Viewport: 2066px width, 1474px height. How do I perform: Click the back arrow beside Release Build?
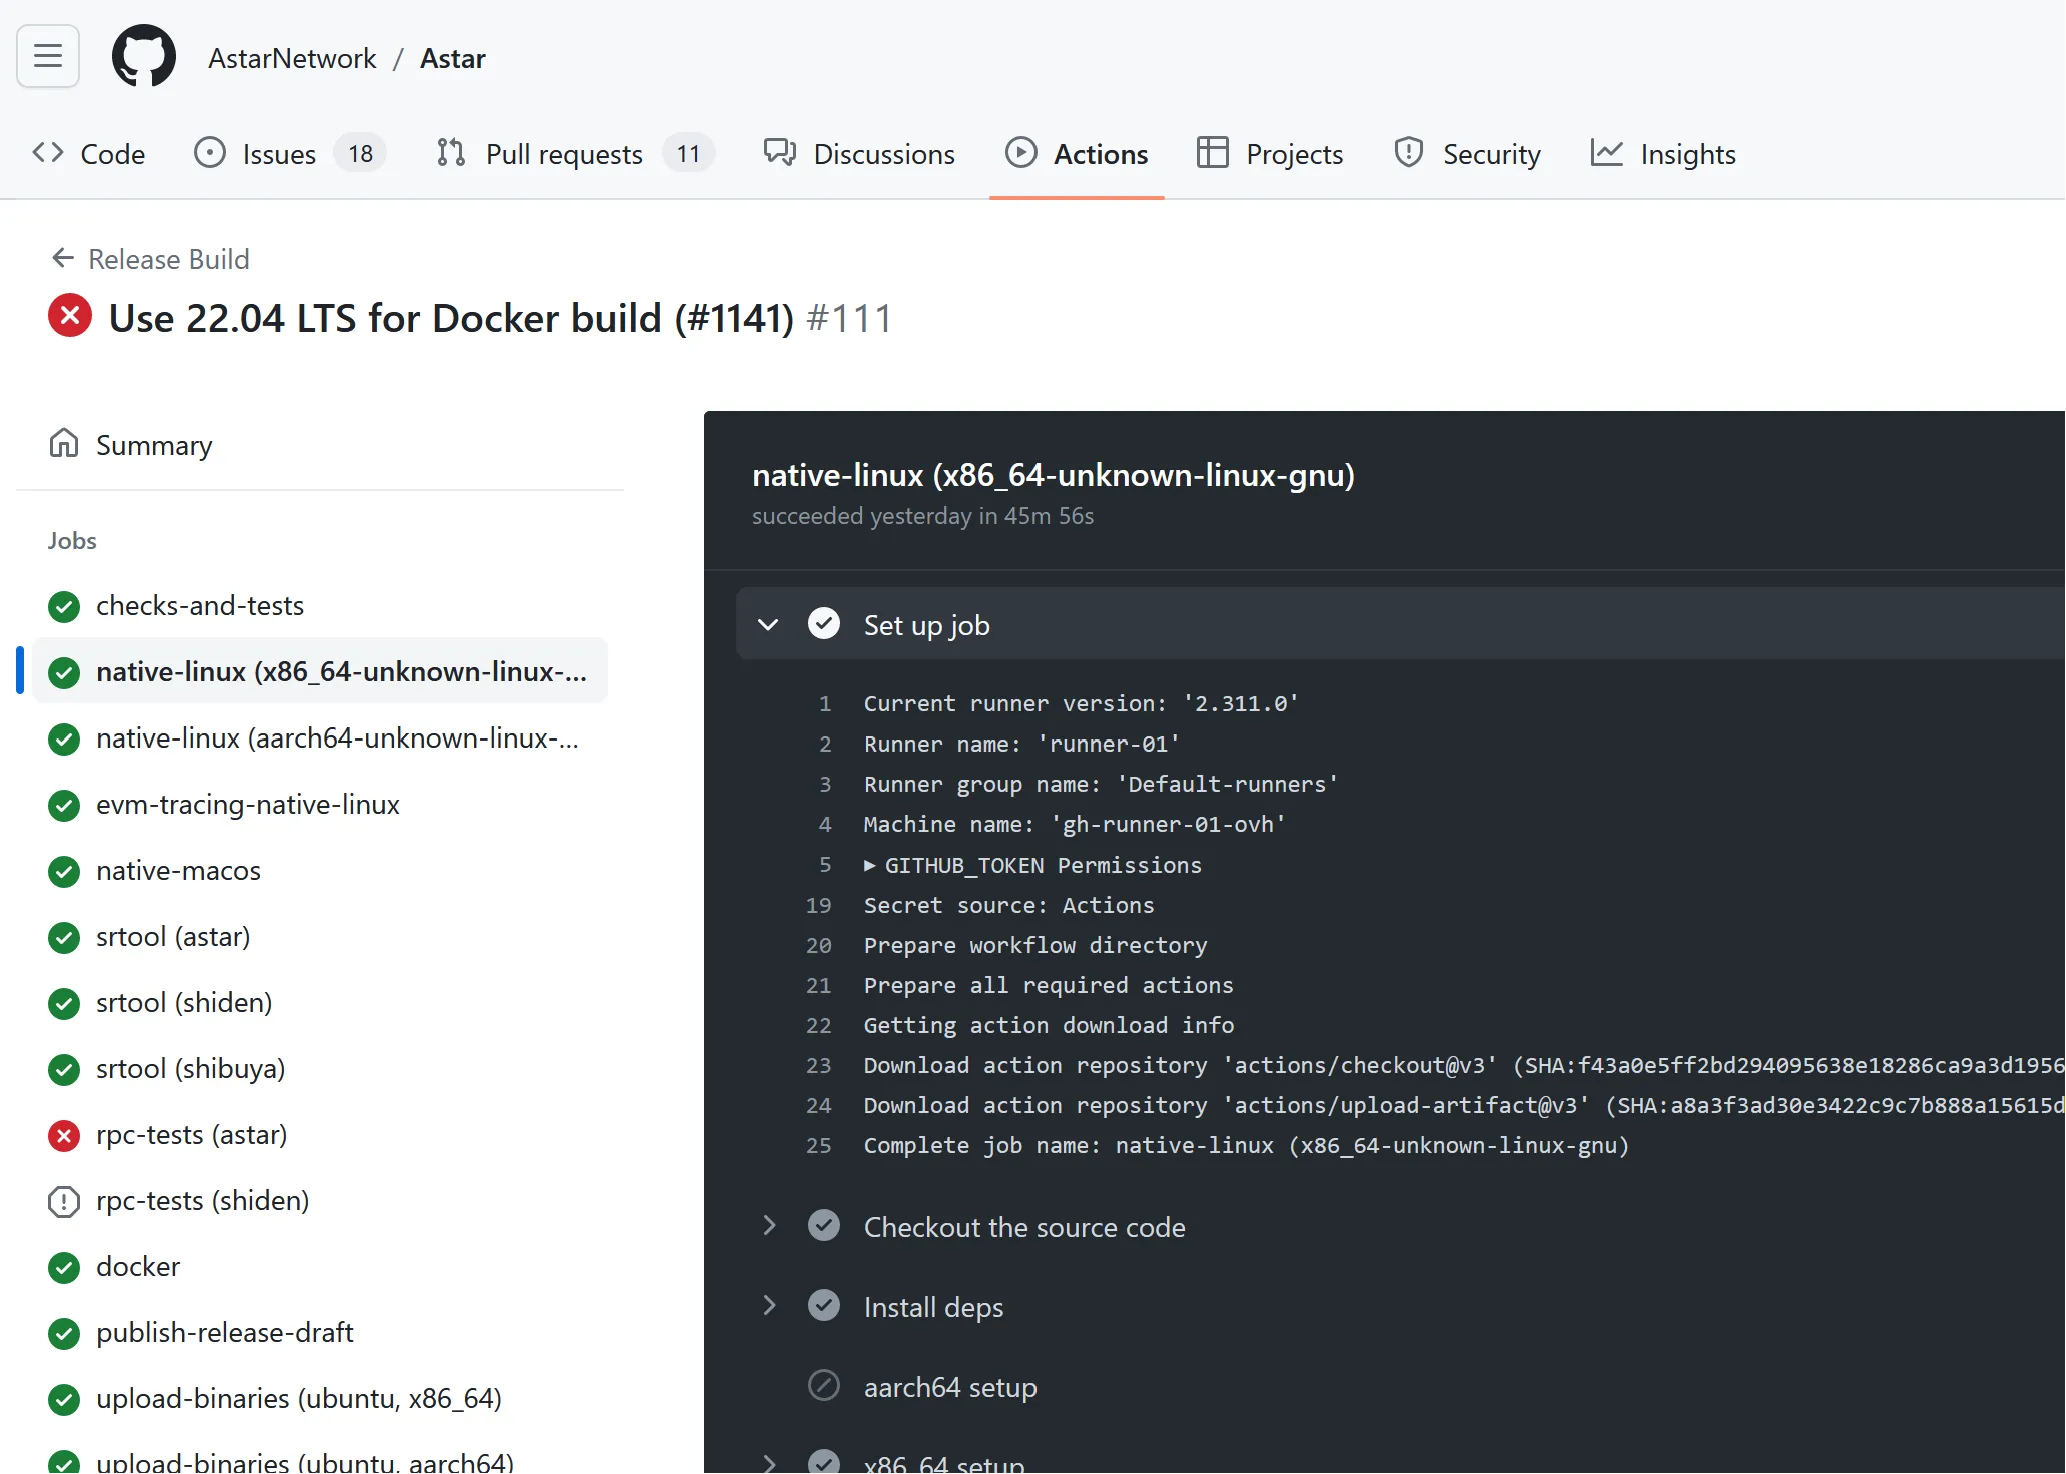coord(63,258)
